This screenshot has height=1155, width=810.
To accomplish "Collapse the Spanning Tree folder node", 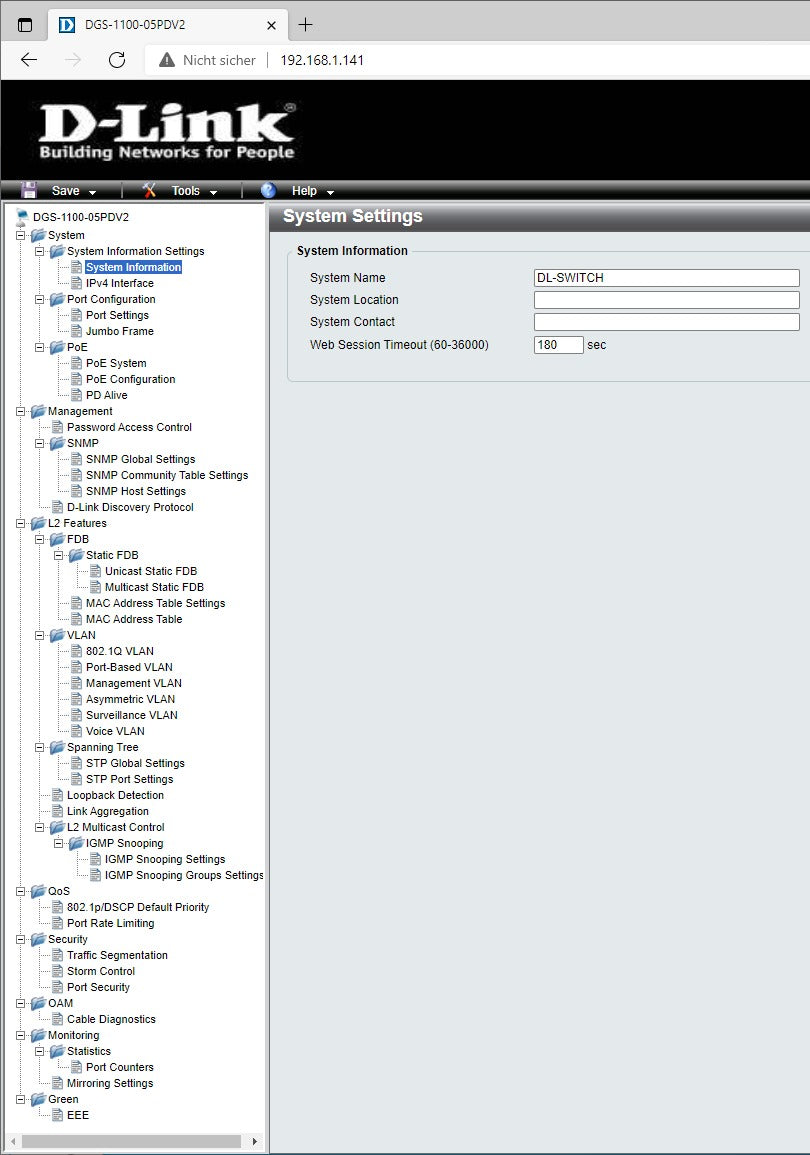I will pyautogui.click(x=40, y=747).
